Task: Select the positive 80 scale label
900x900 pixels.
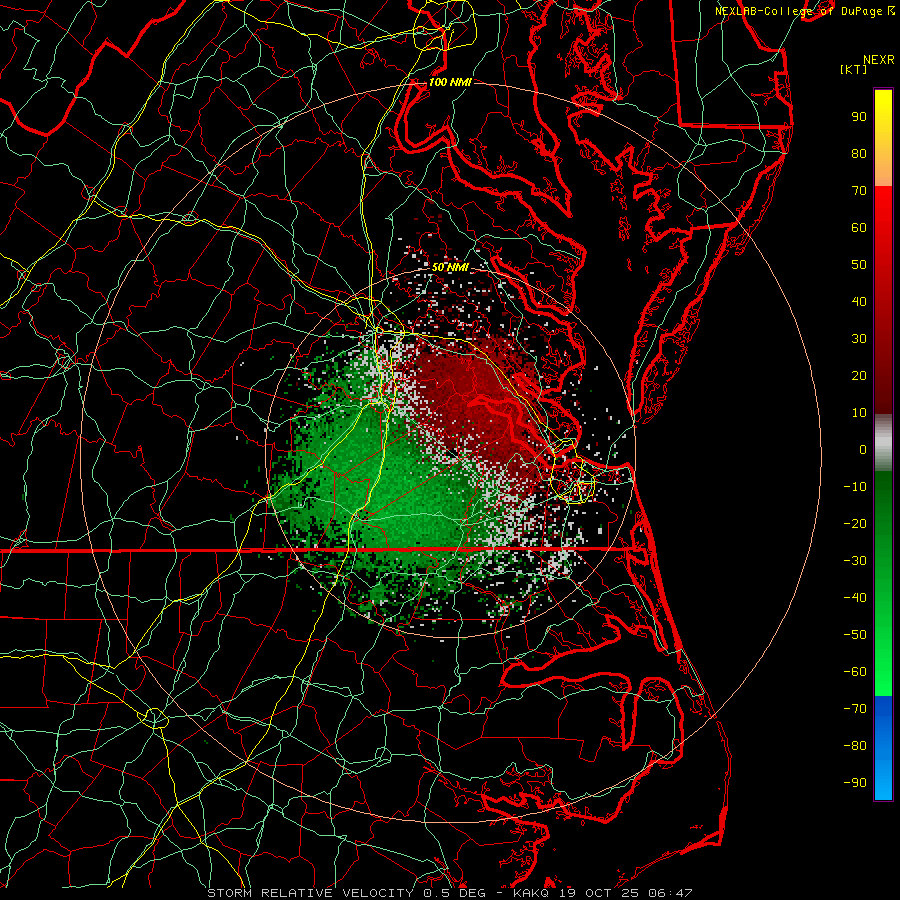Action: pyautogui.click(x=859, y=154)
